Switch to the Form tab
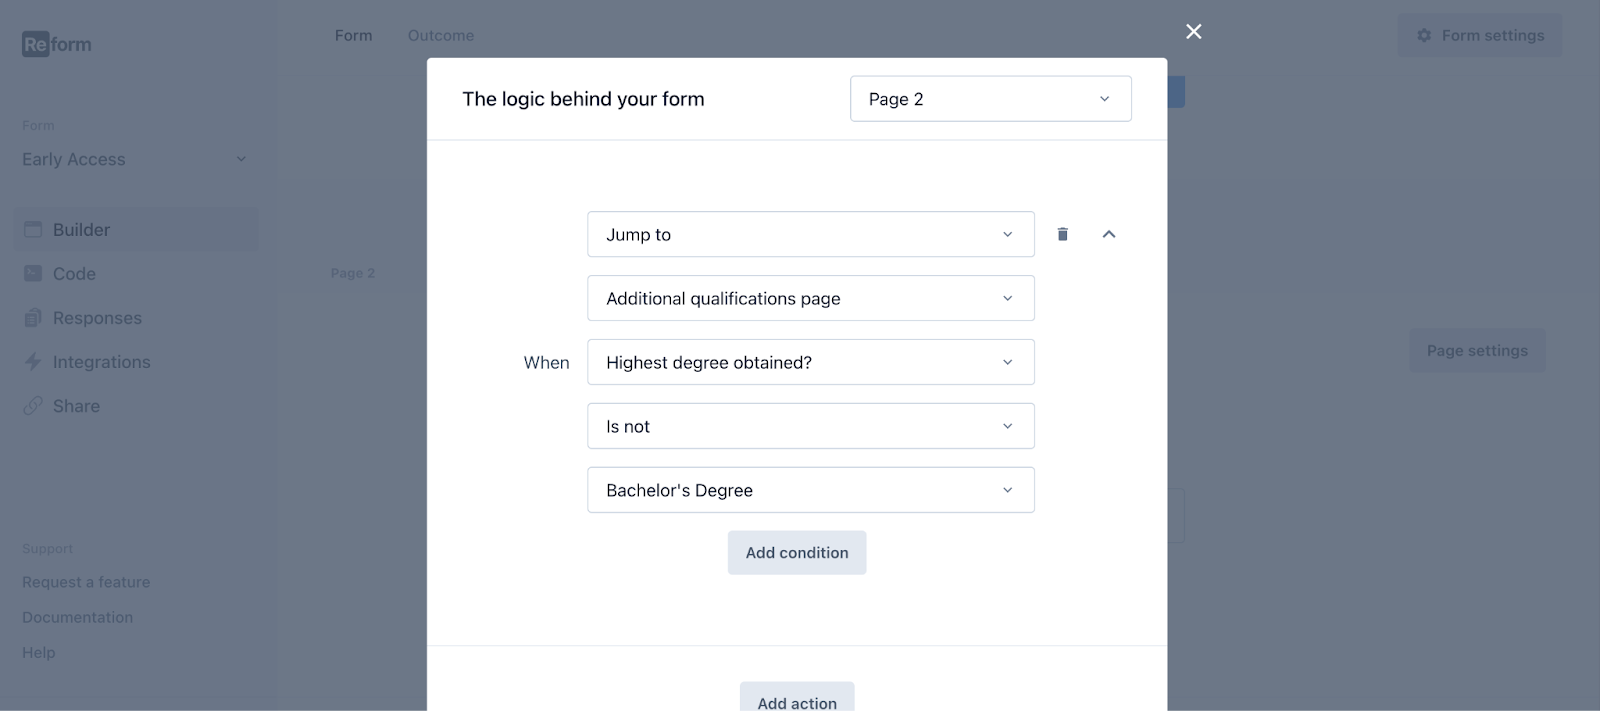 [353, 36]
